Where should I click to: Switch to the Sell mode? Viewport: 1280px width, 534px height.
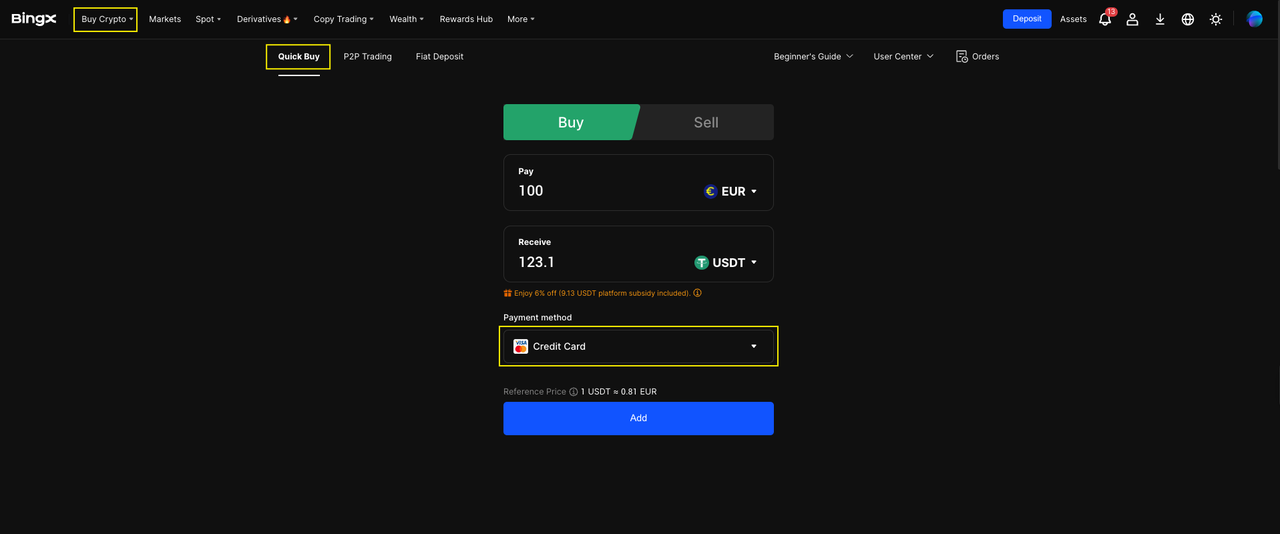tap(706, 122)
